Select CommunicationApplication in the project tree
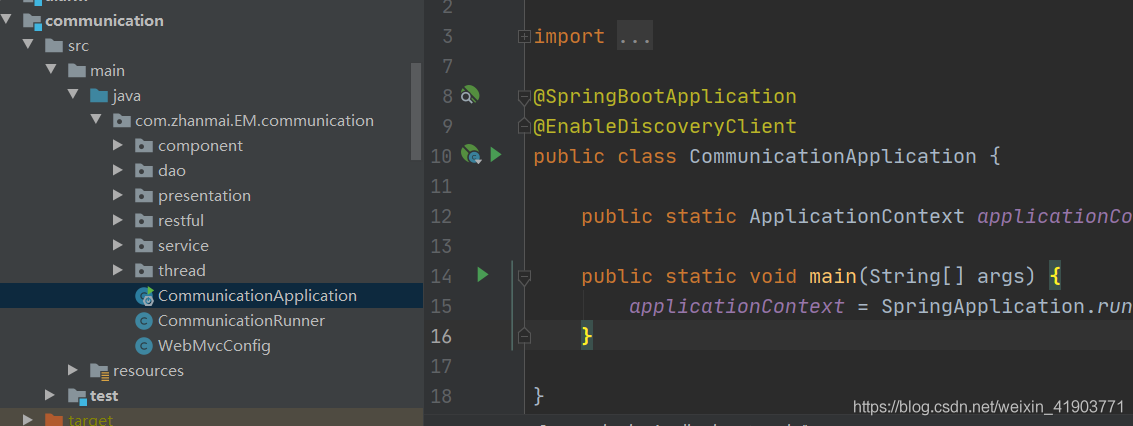Image resolution: width=1133 pixels, height=426 pixels. click(x=212, y=295)
